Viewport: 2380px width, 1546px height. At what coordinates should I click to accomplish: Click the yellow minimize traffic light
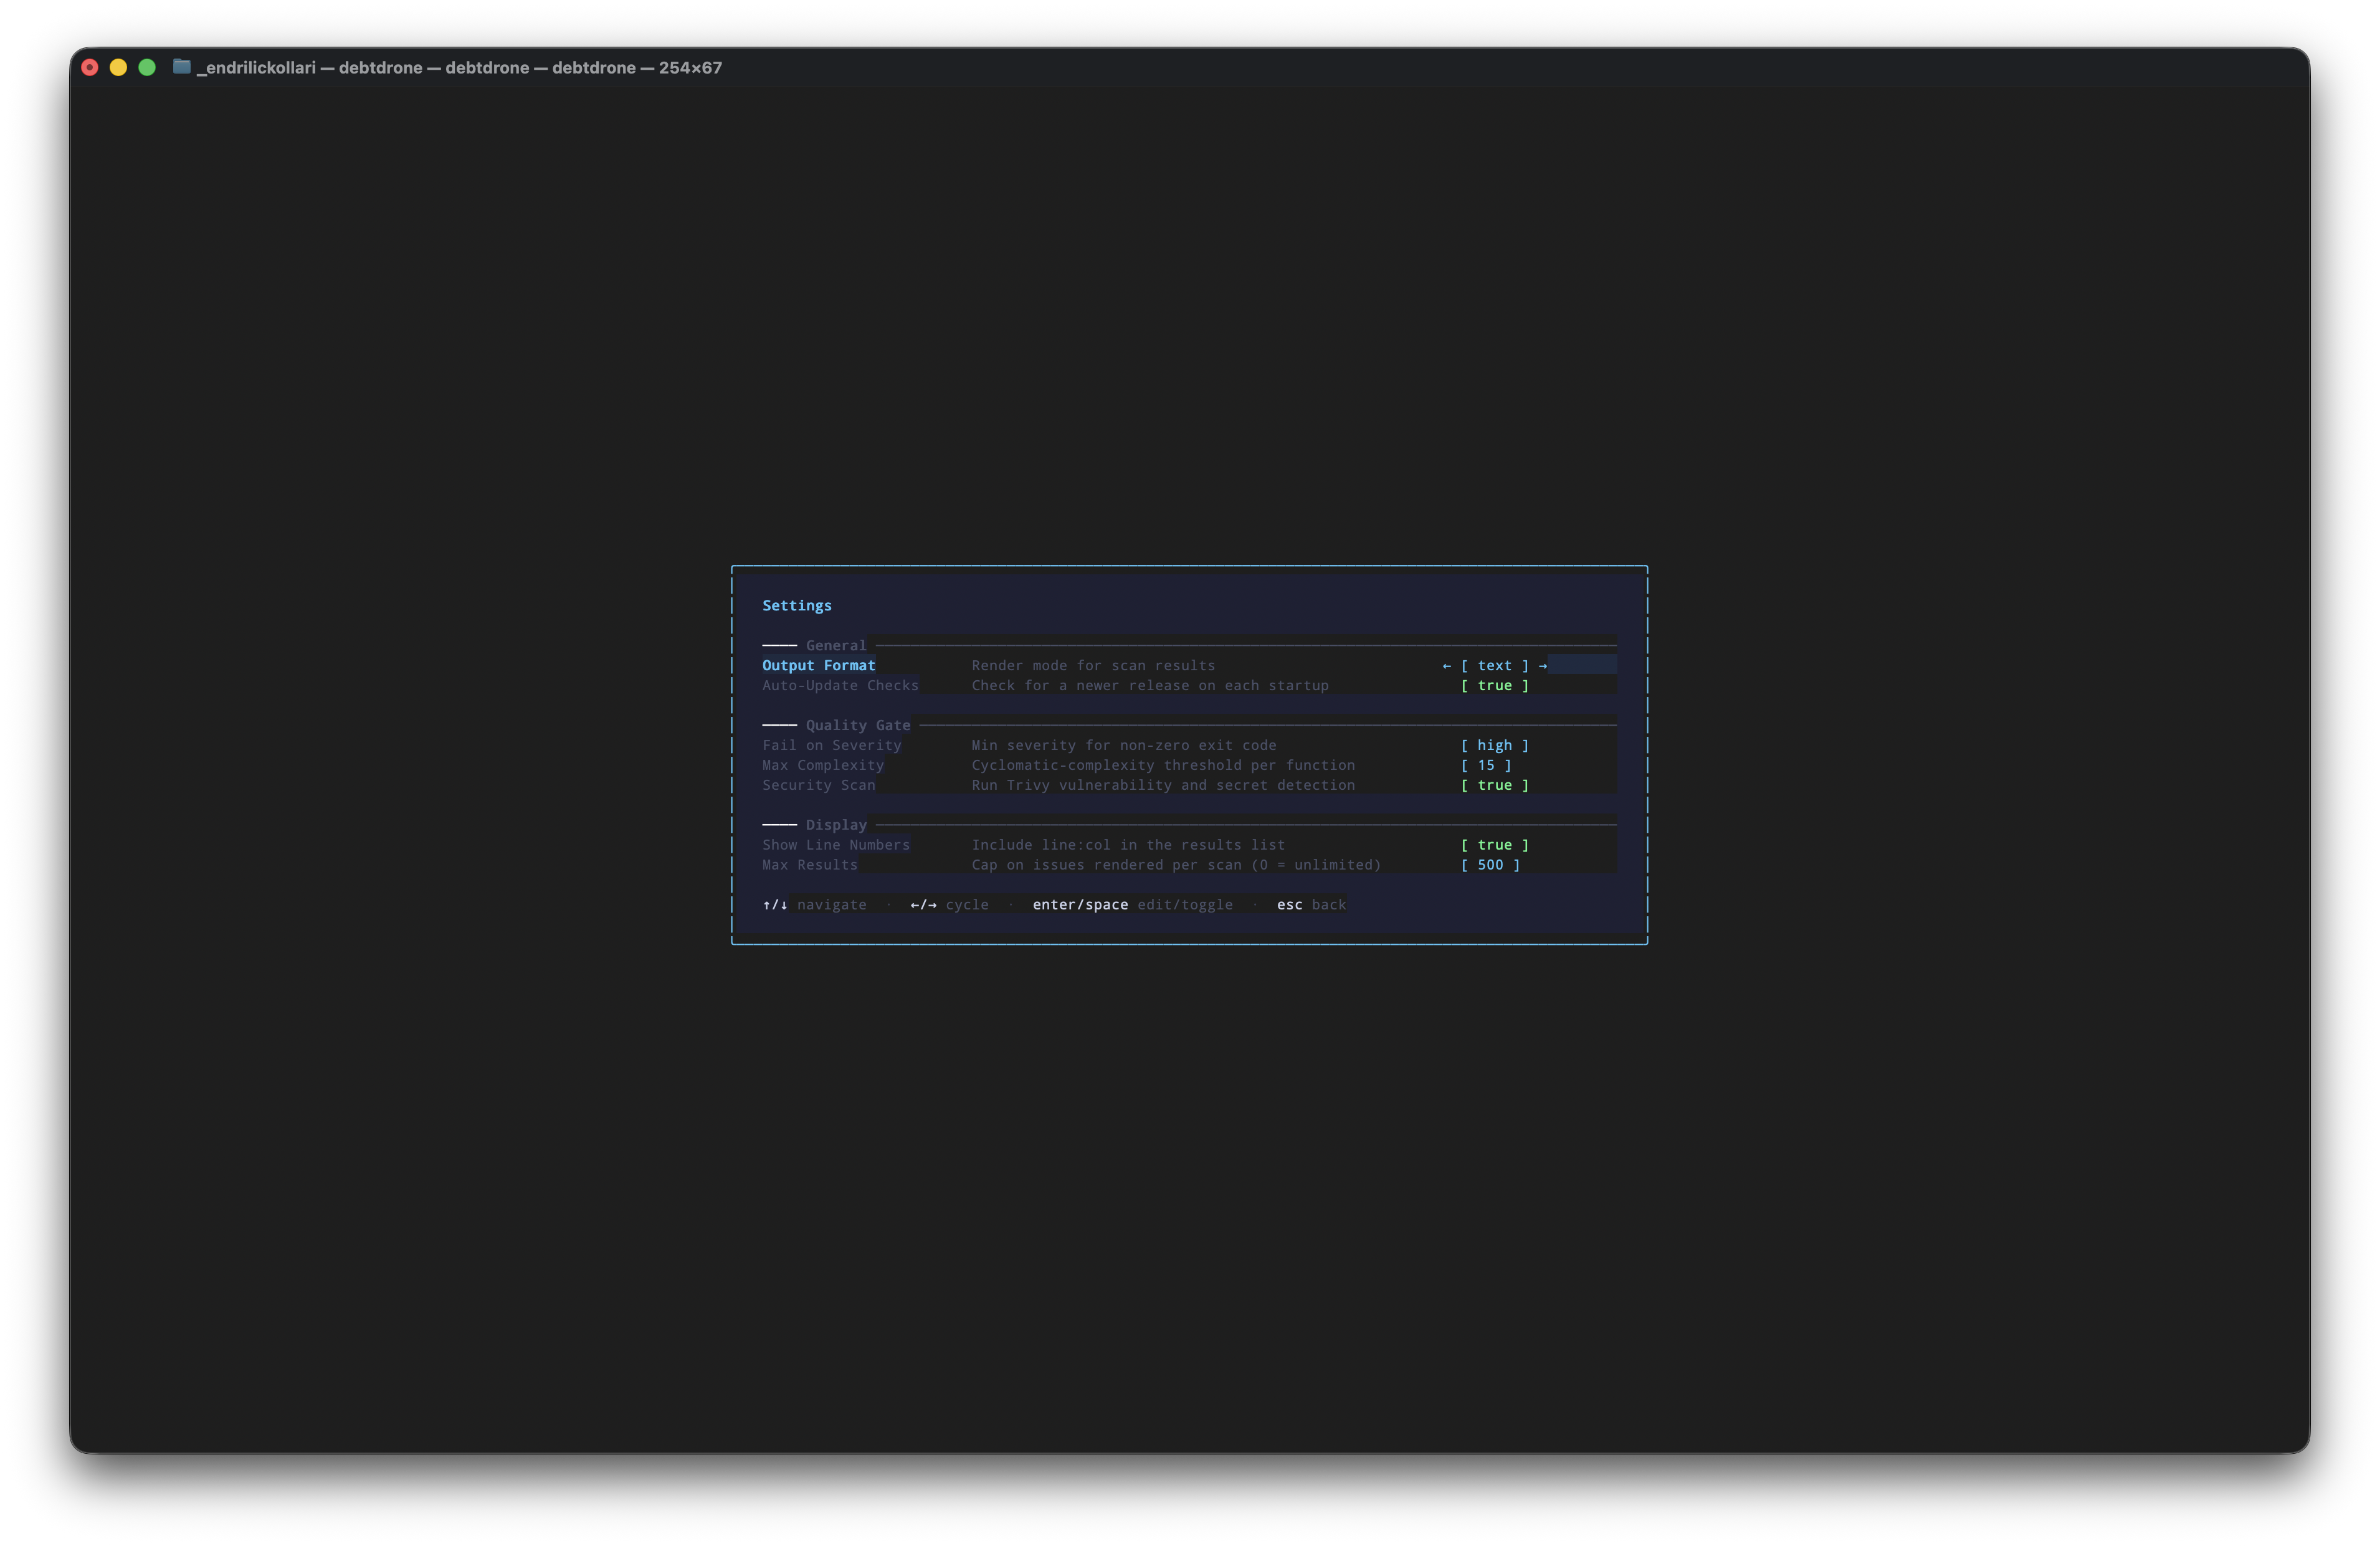(119, 67)
